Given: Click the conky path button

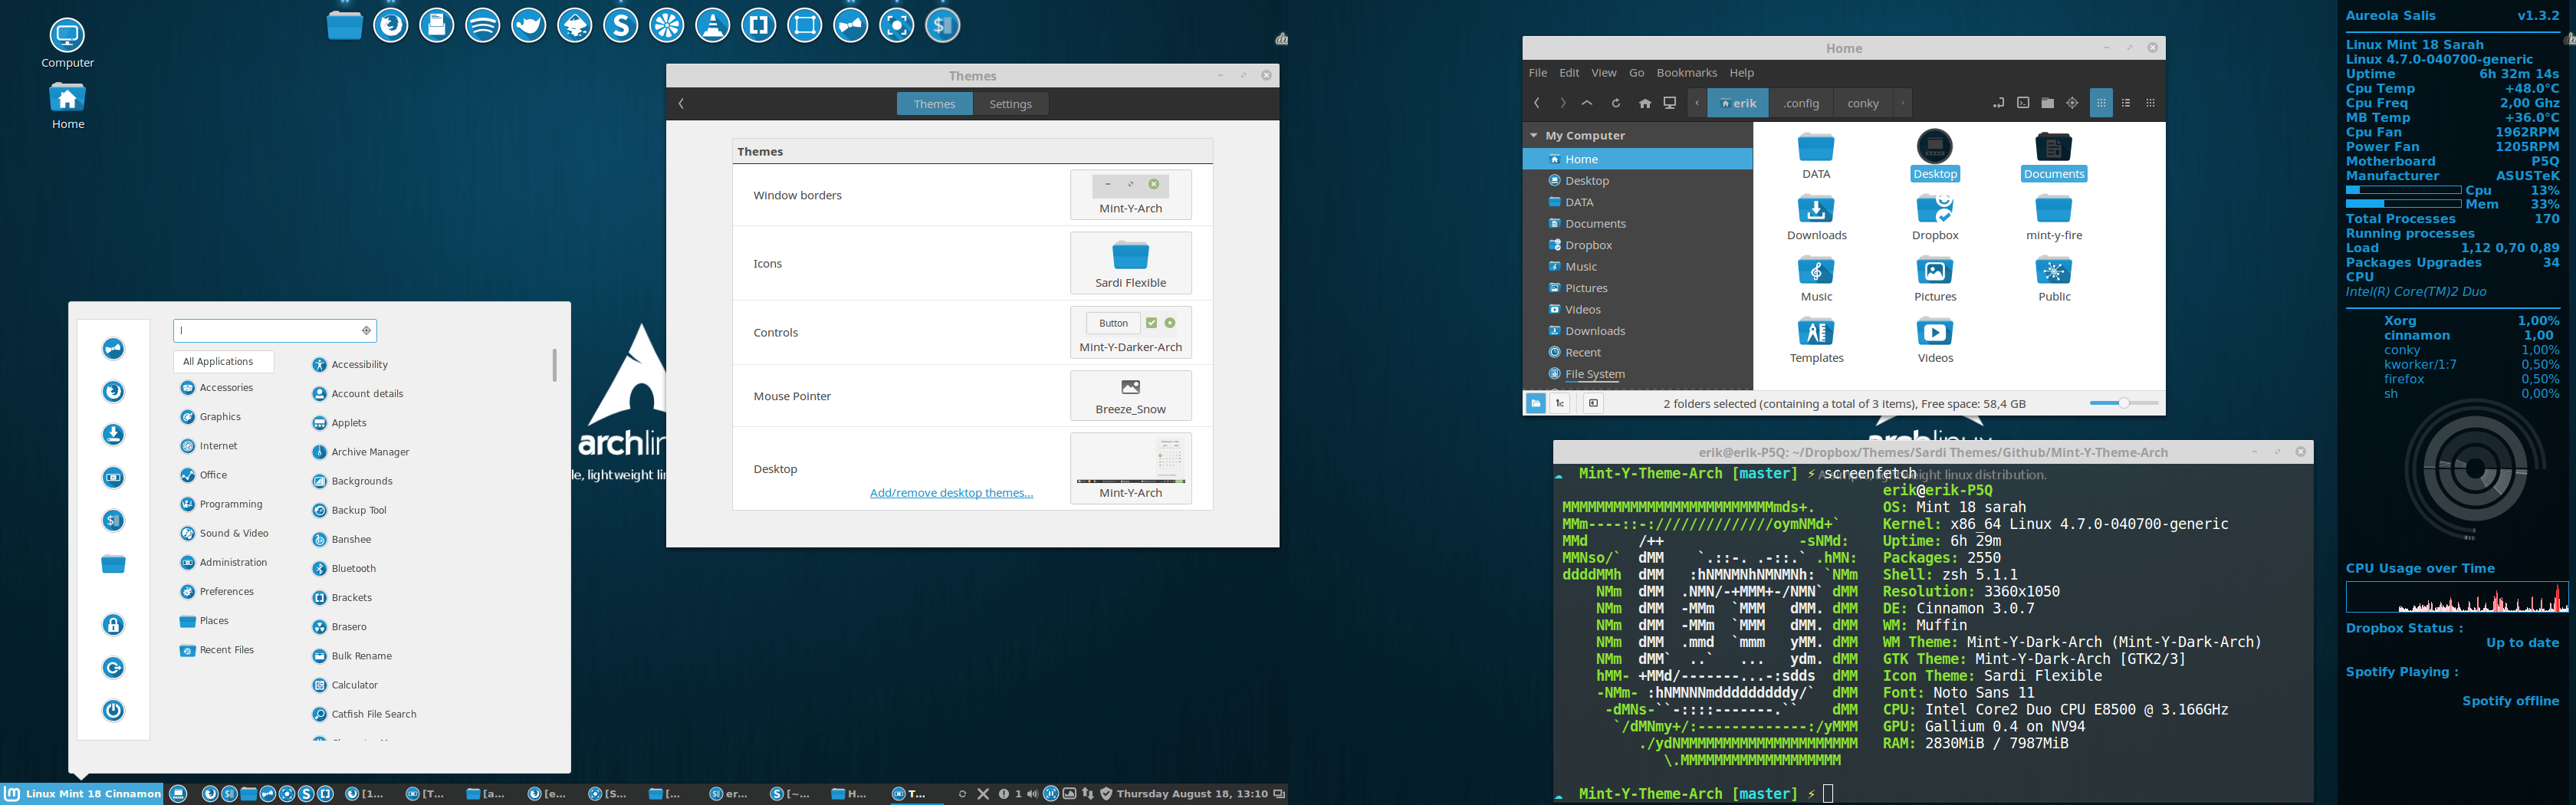Looking at the screenshot, I should tap(1862, 103).
